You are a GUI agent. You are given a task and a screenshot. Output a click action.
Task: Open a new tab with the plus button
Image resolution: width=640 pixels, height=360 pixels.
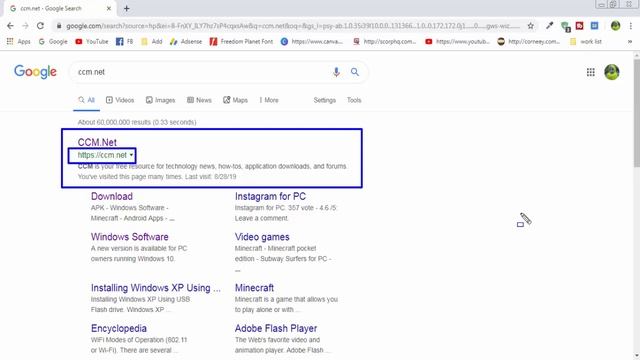pos(127,8)
